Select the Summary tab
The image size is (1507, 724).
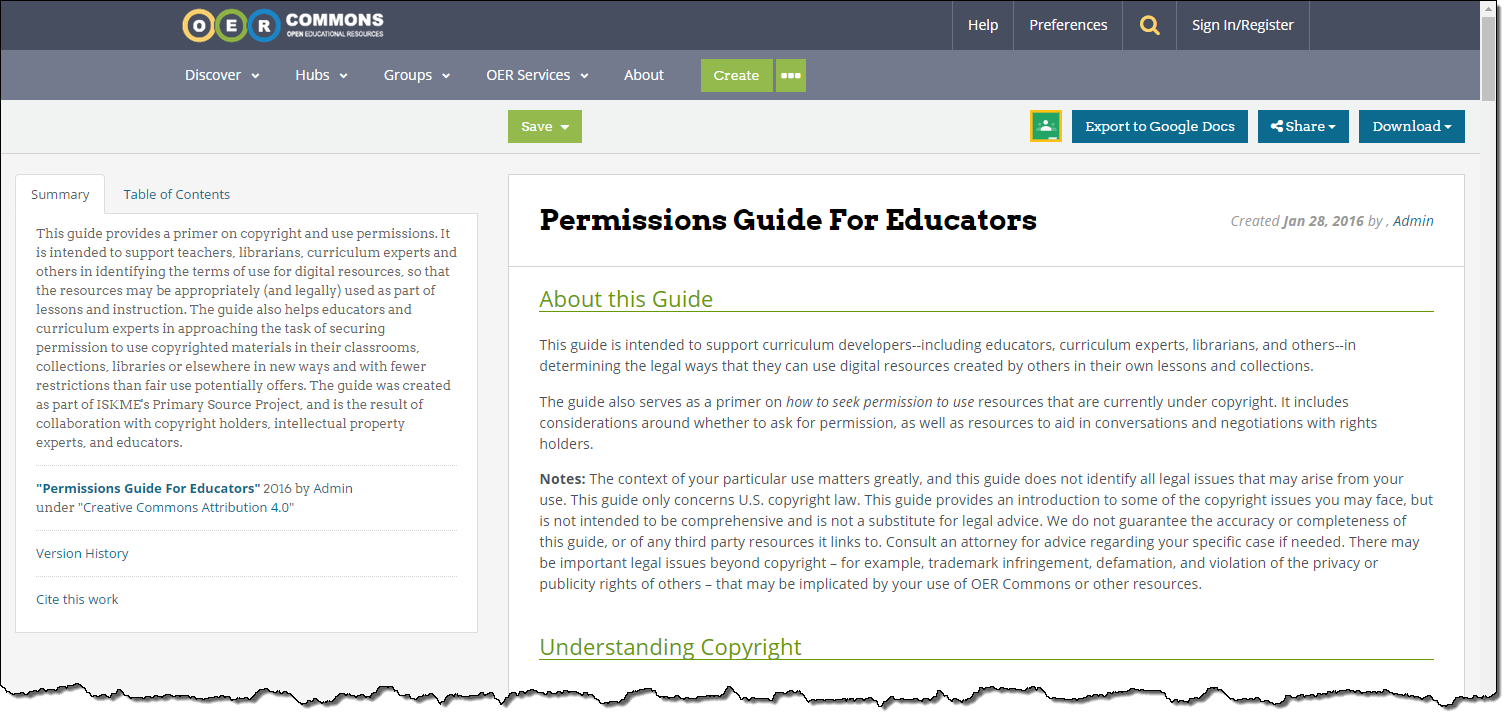(60, 195)
